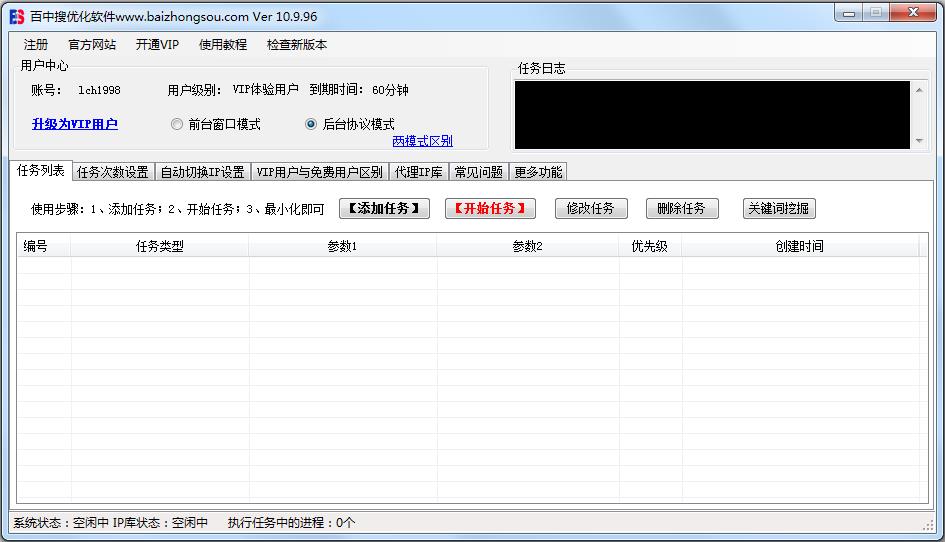Open the 开通VIP menu item
945x542 pixels.
point(157,45)
